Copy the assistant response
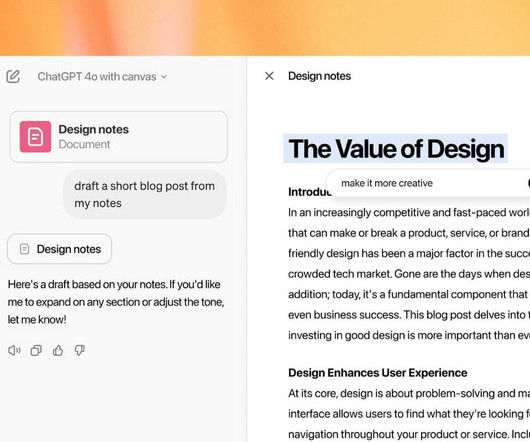 click(36, 350)
